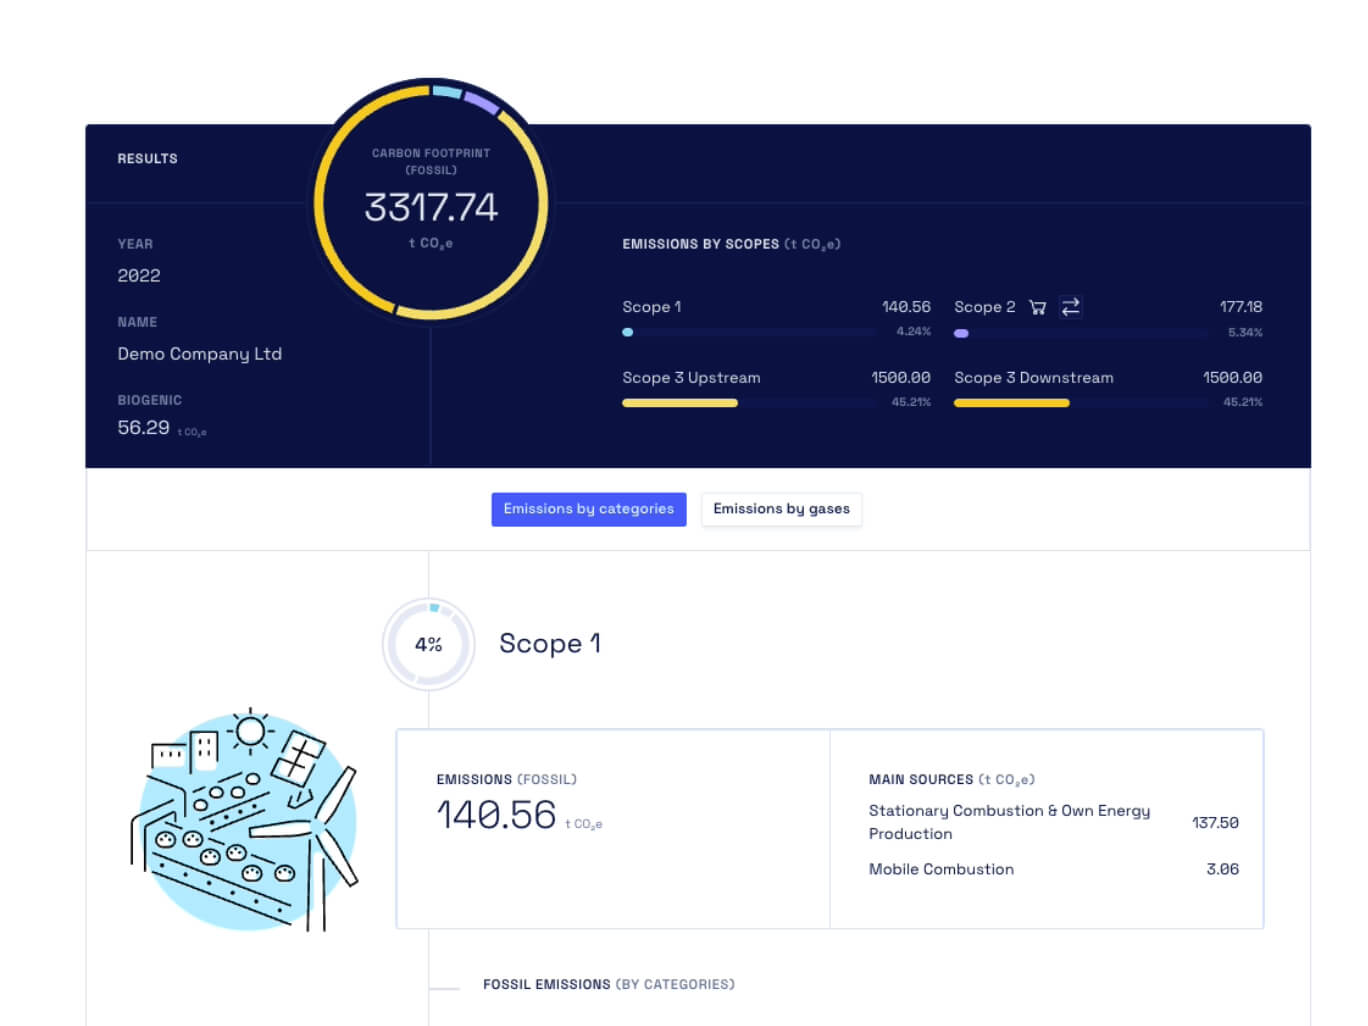Click the 4% donut chart for Scope 1
1368x1026 pixels.
click(x=429, y=645)
